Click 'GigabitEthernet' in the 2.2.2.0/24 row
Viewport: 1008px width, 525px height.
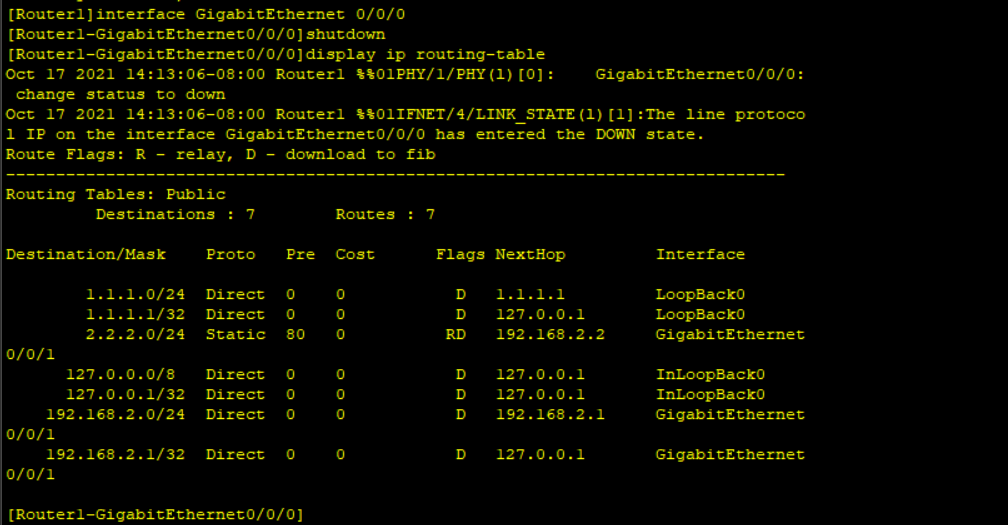coord(730,334)
